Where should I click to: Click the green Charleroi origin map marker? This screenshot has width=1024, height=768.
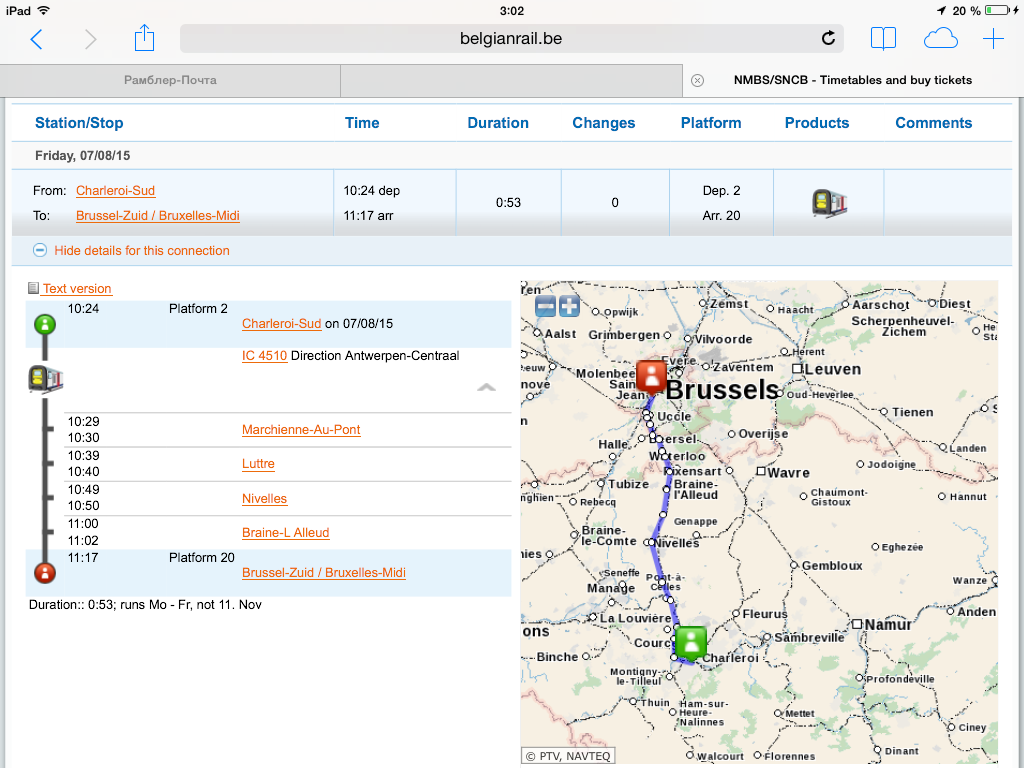691,642
